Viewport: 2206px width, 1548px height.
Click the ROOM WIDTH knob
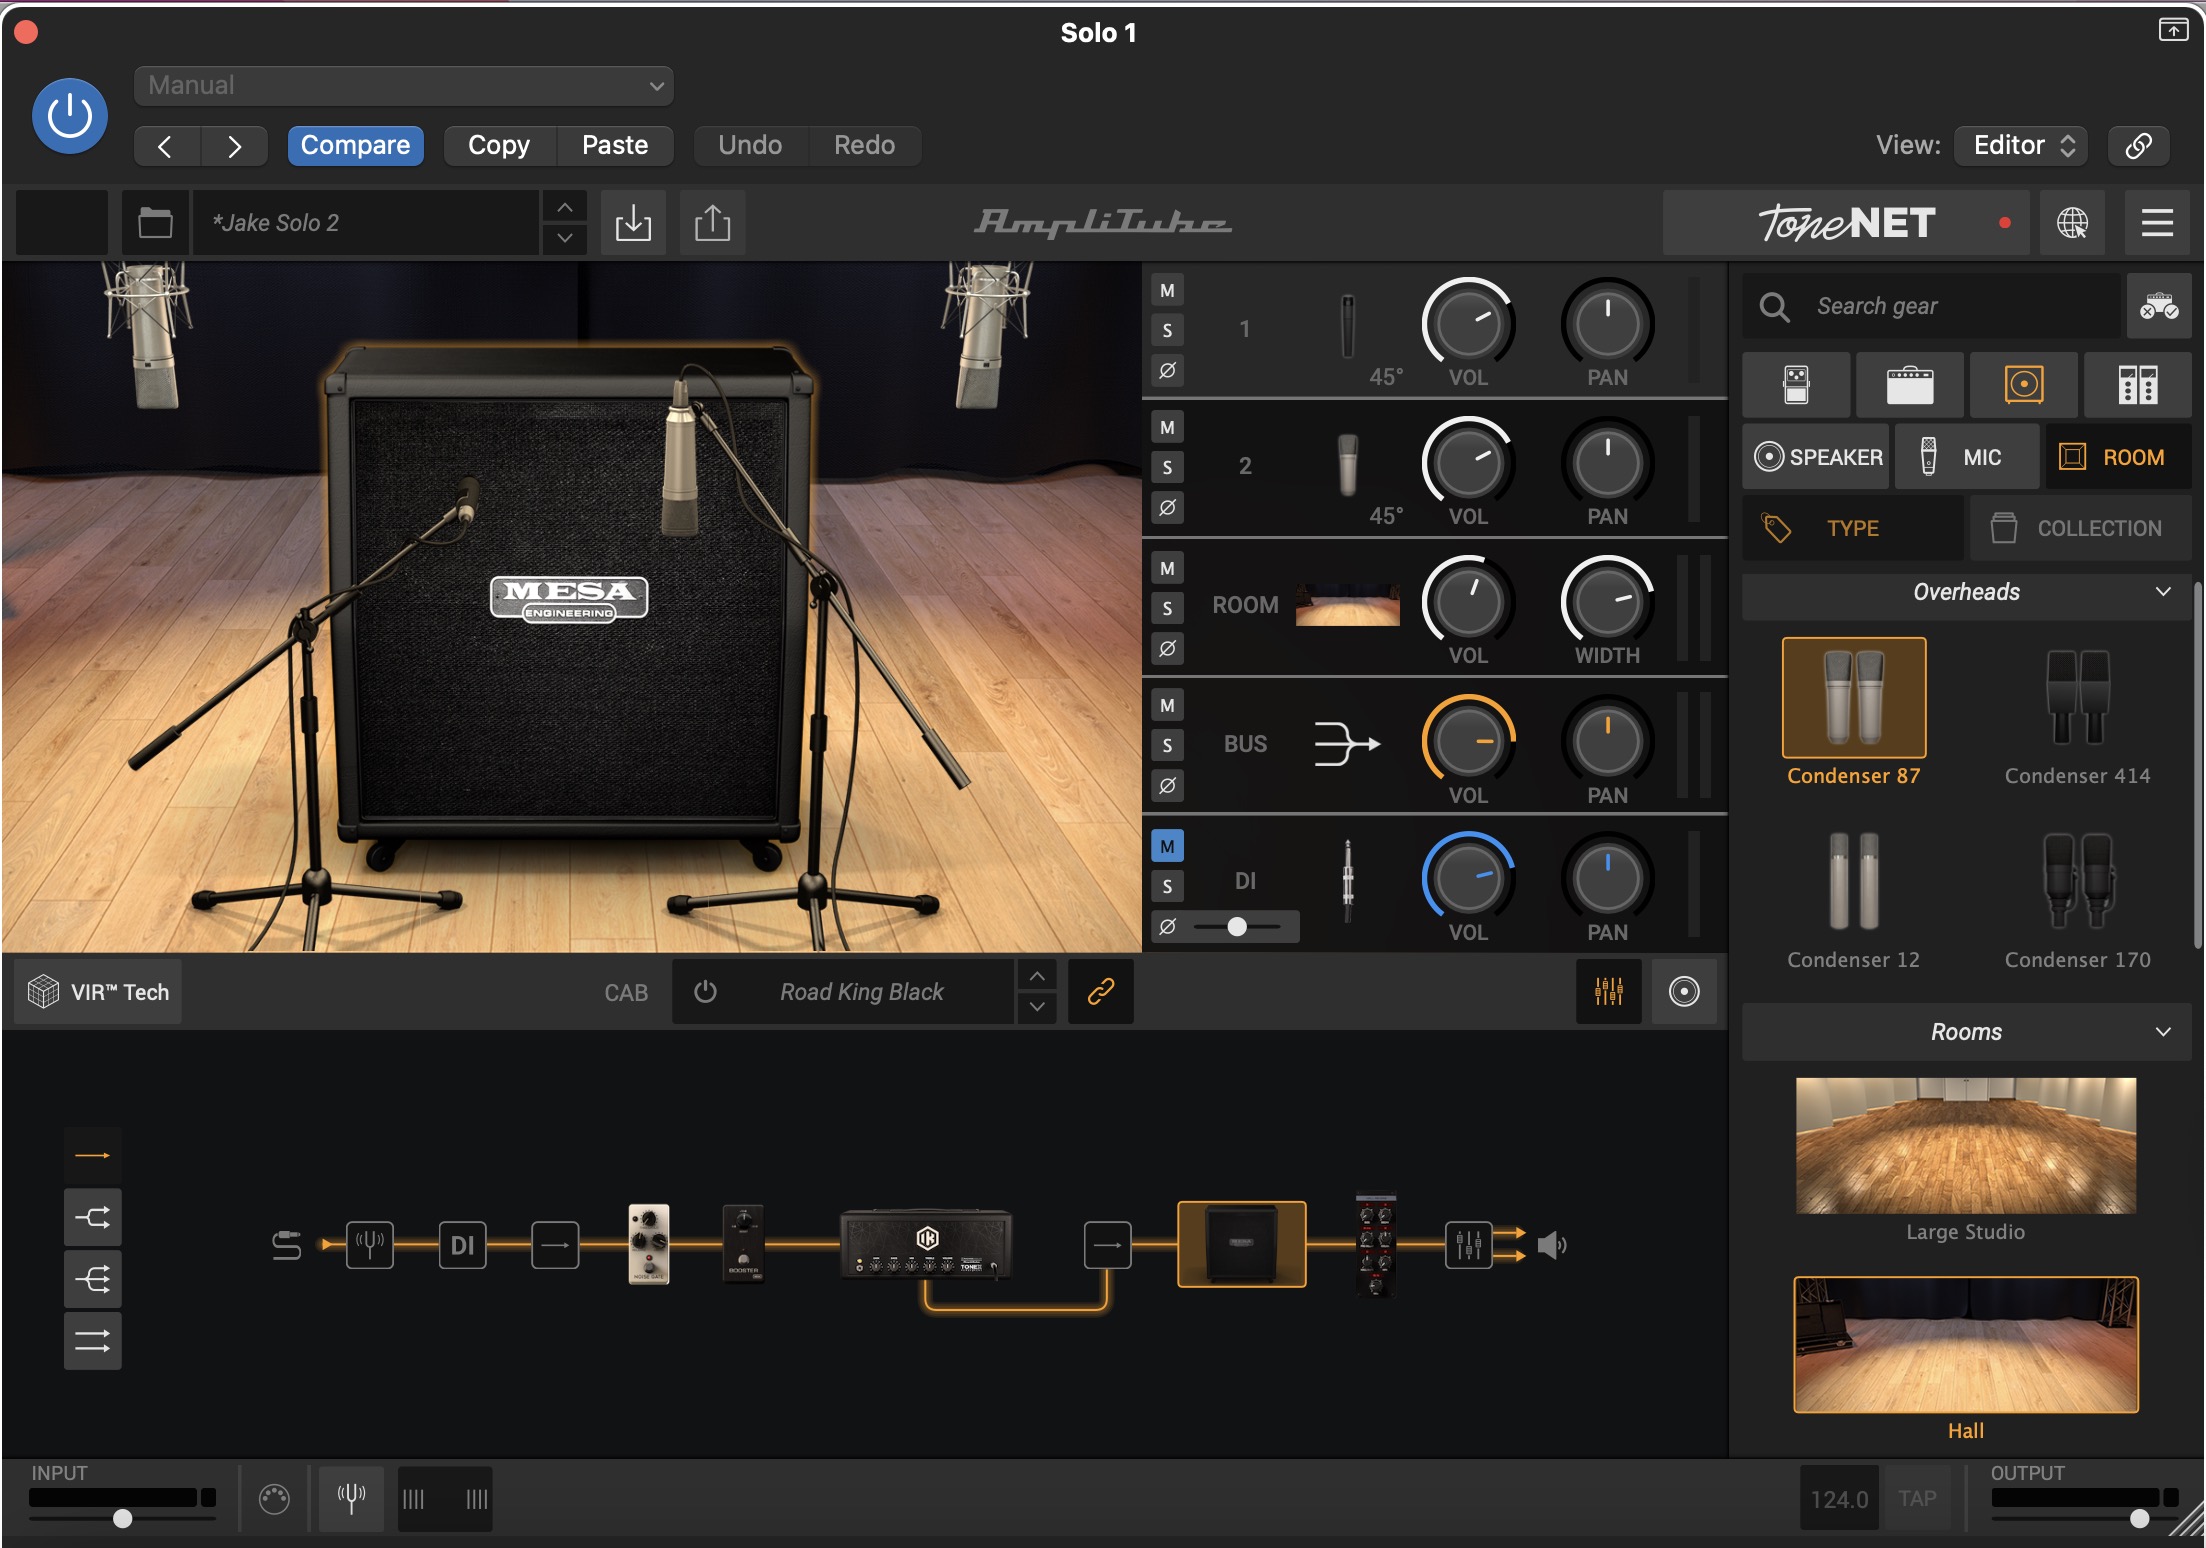[1607, 601]
